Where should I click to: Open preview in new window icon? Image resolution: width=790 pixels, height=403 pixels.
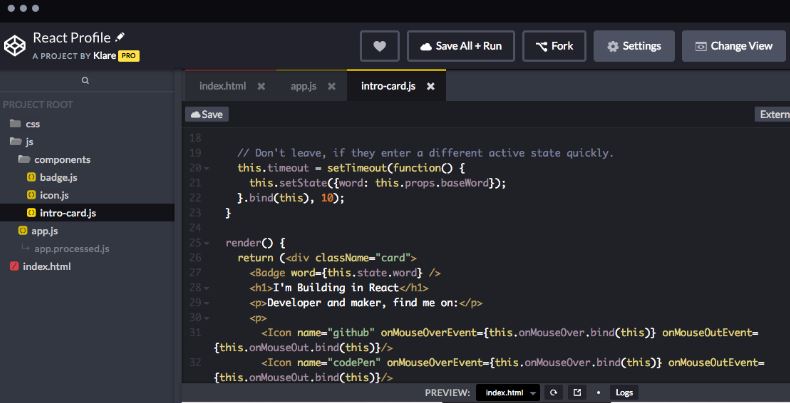(577, 392)
